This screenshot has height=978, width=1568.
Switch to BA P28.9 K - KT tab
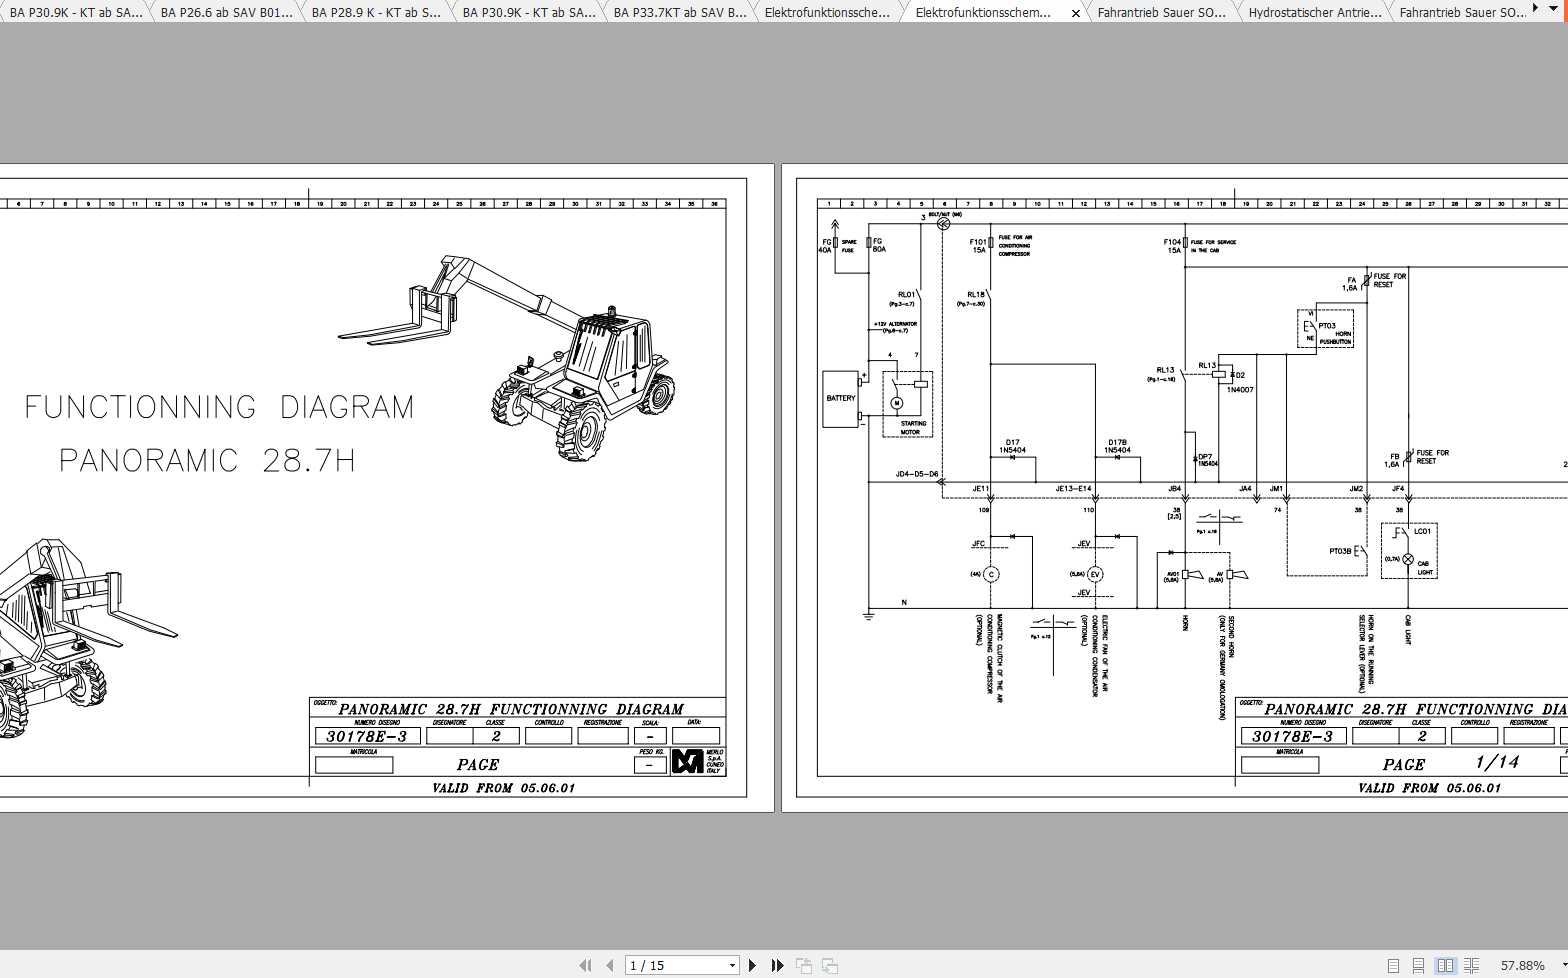tap(376, 12)
